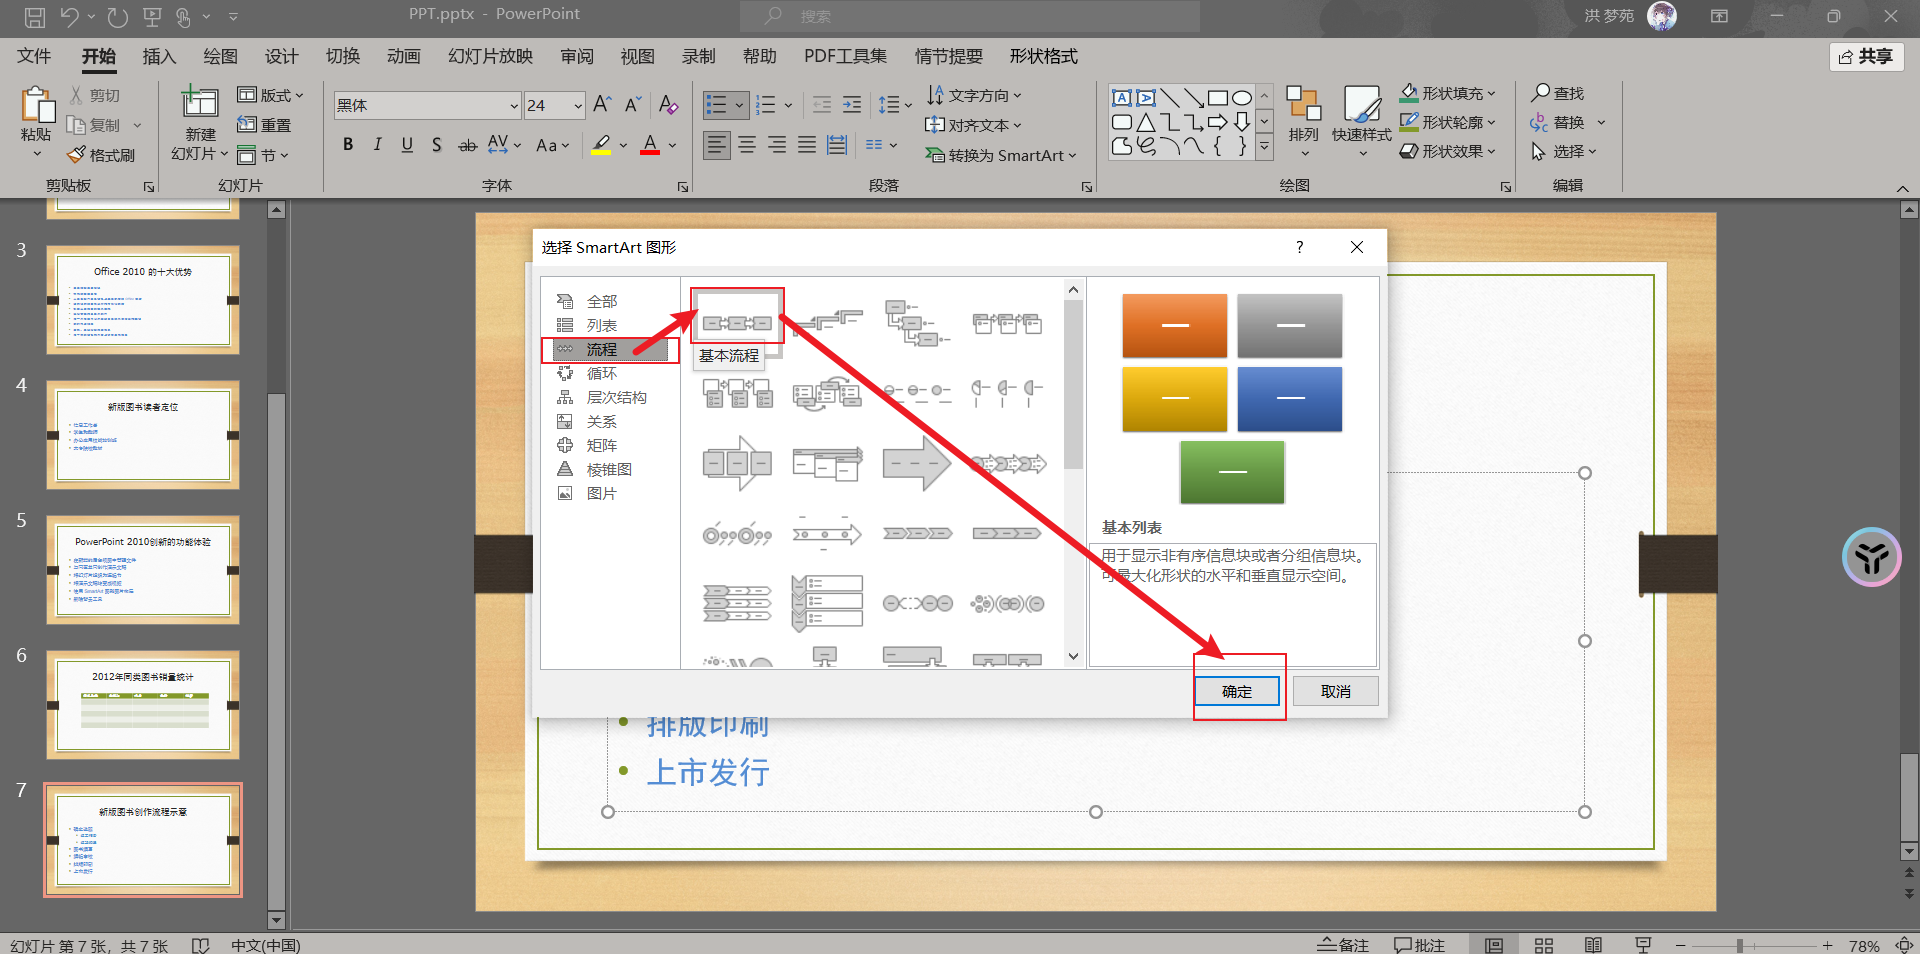The width and height of the screenshot is (1920, 954).
Task: Click the search (搜索) box in title bar
Action: [970, 16]
